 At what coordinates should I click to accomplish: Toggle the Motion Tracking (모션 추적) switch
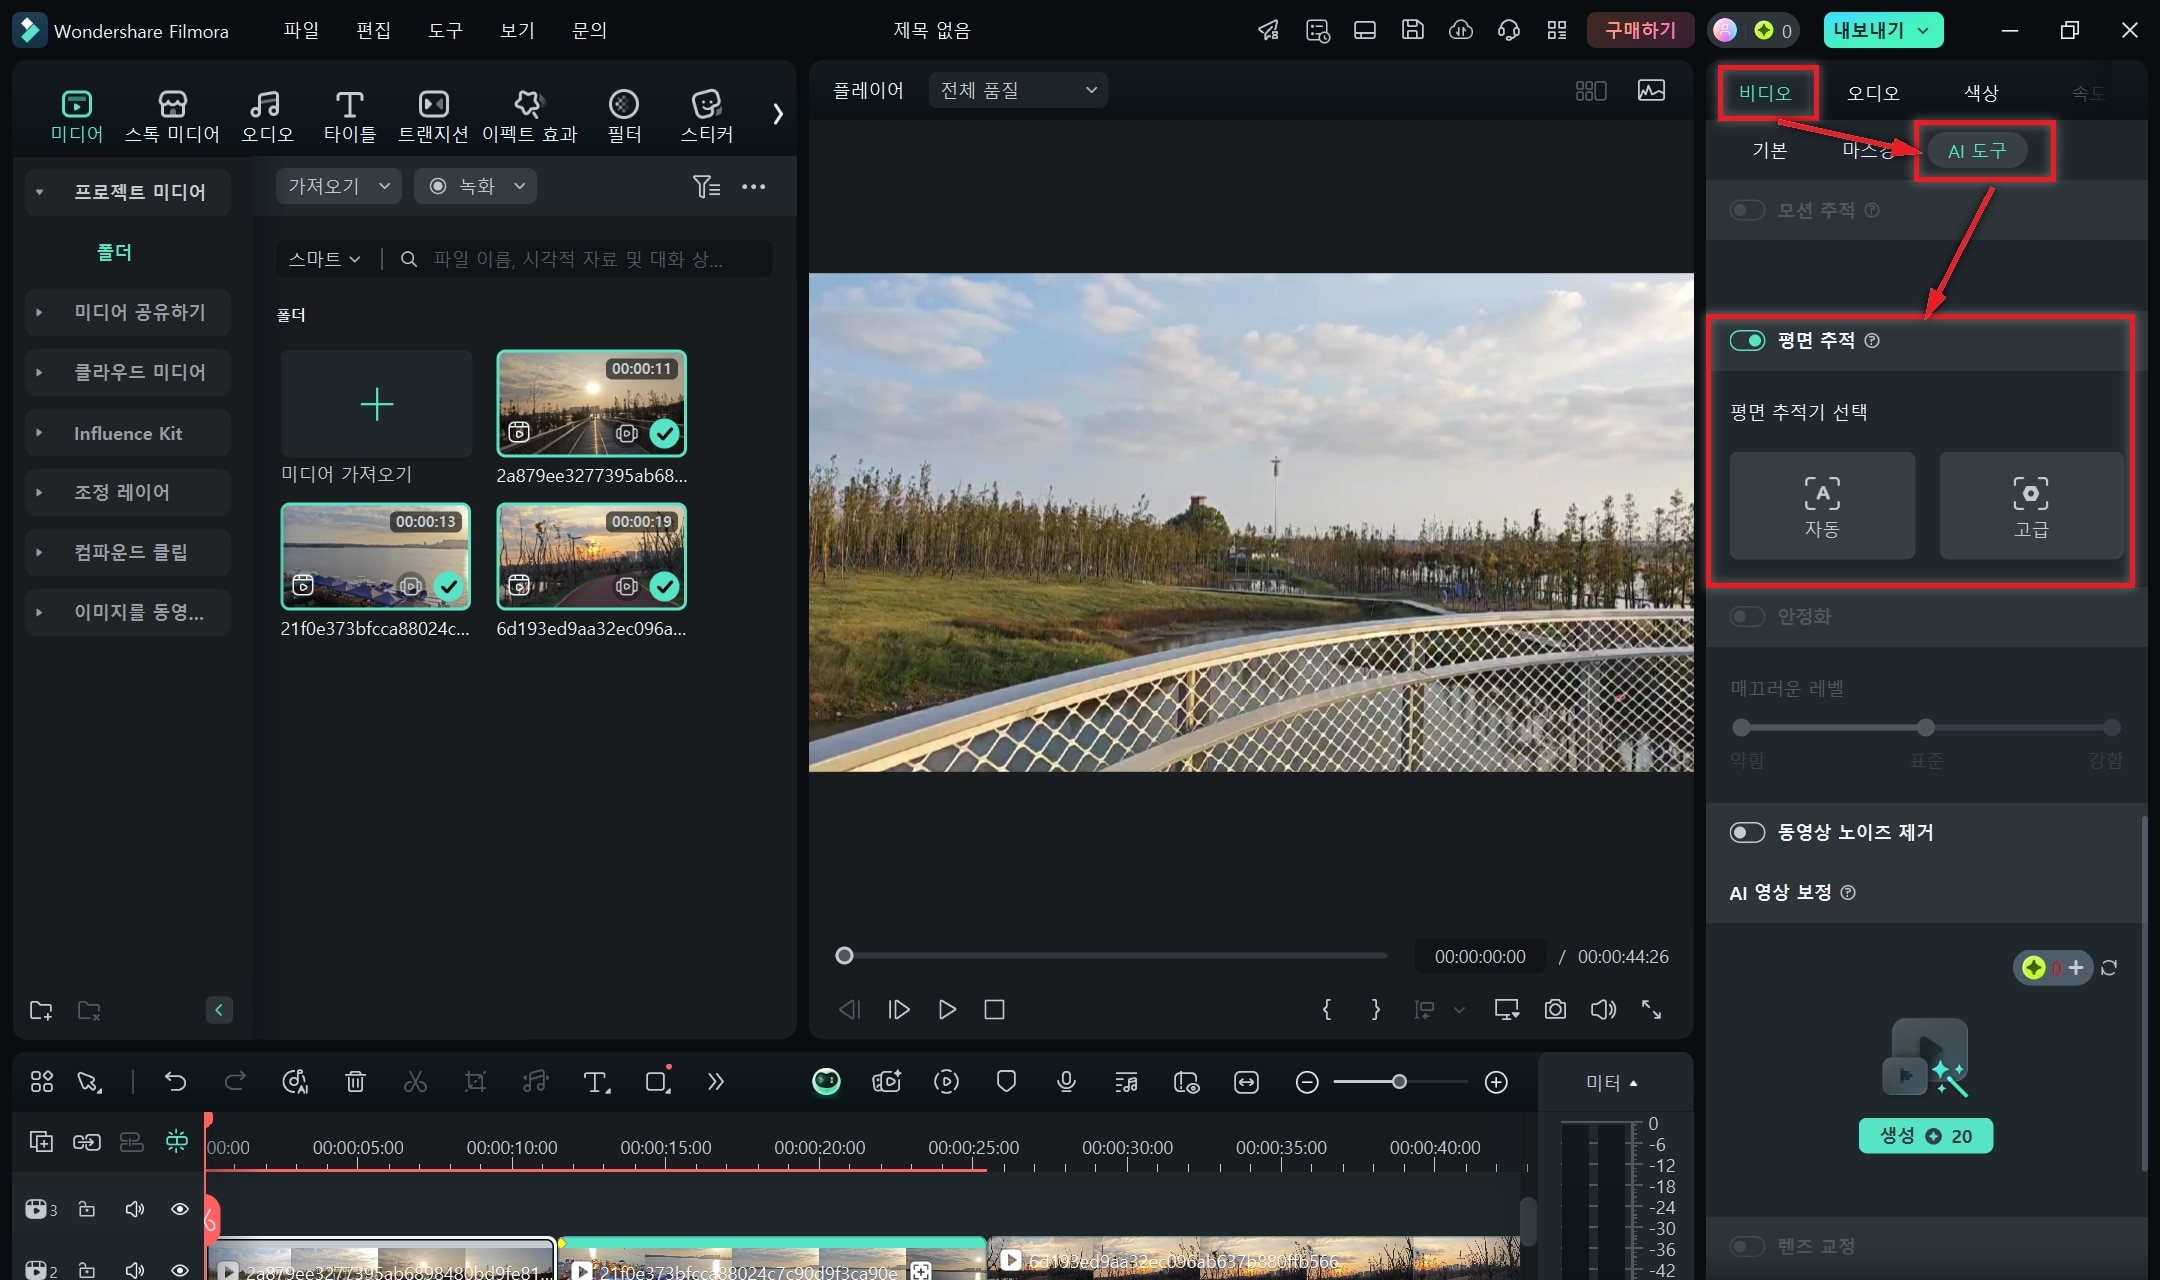[1747, 210]
